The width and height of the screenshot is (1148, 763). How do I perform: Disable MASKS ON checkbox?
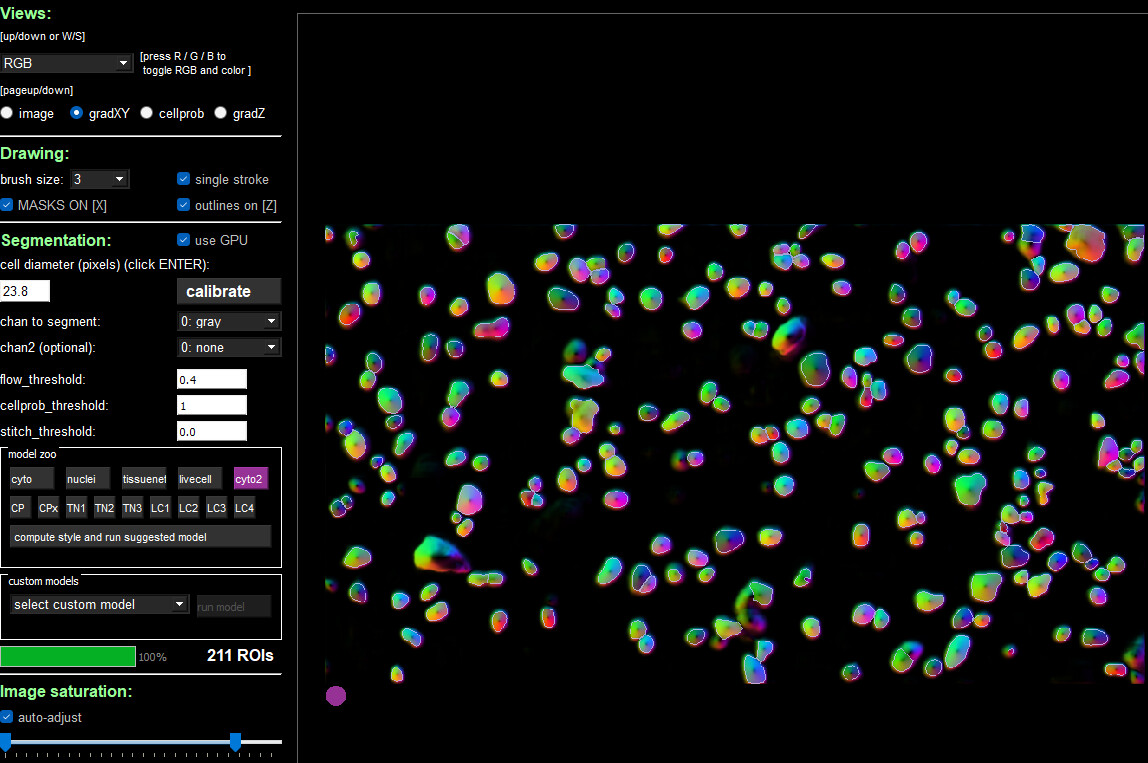7,205
